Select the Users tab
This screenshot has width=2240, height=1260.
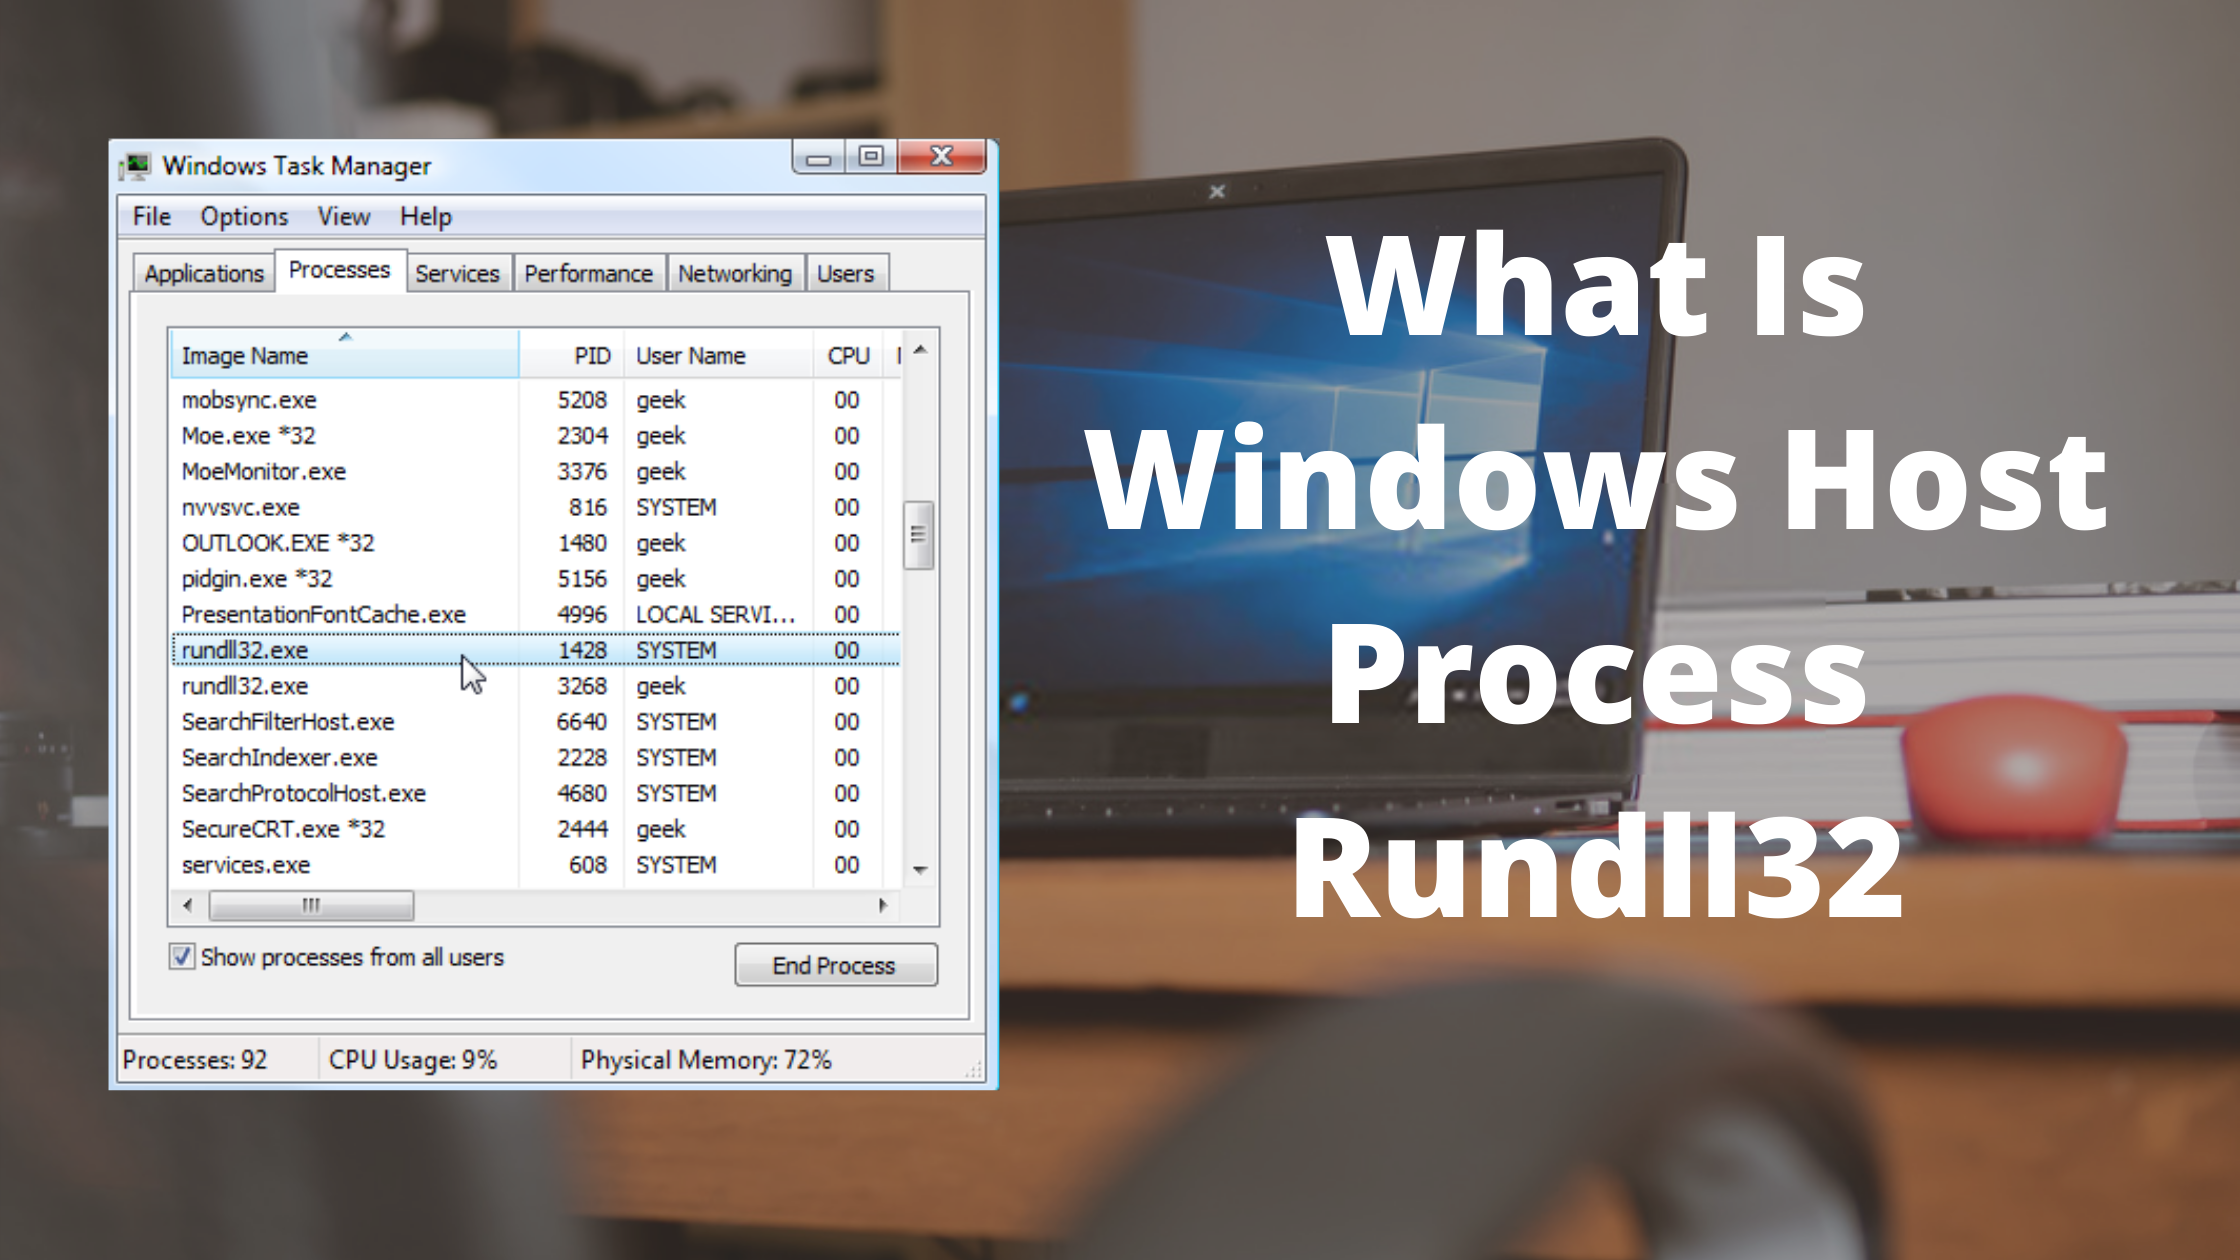pyautogui.click(x=843, y=272)
